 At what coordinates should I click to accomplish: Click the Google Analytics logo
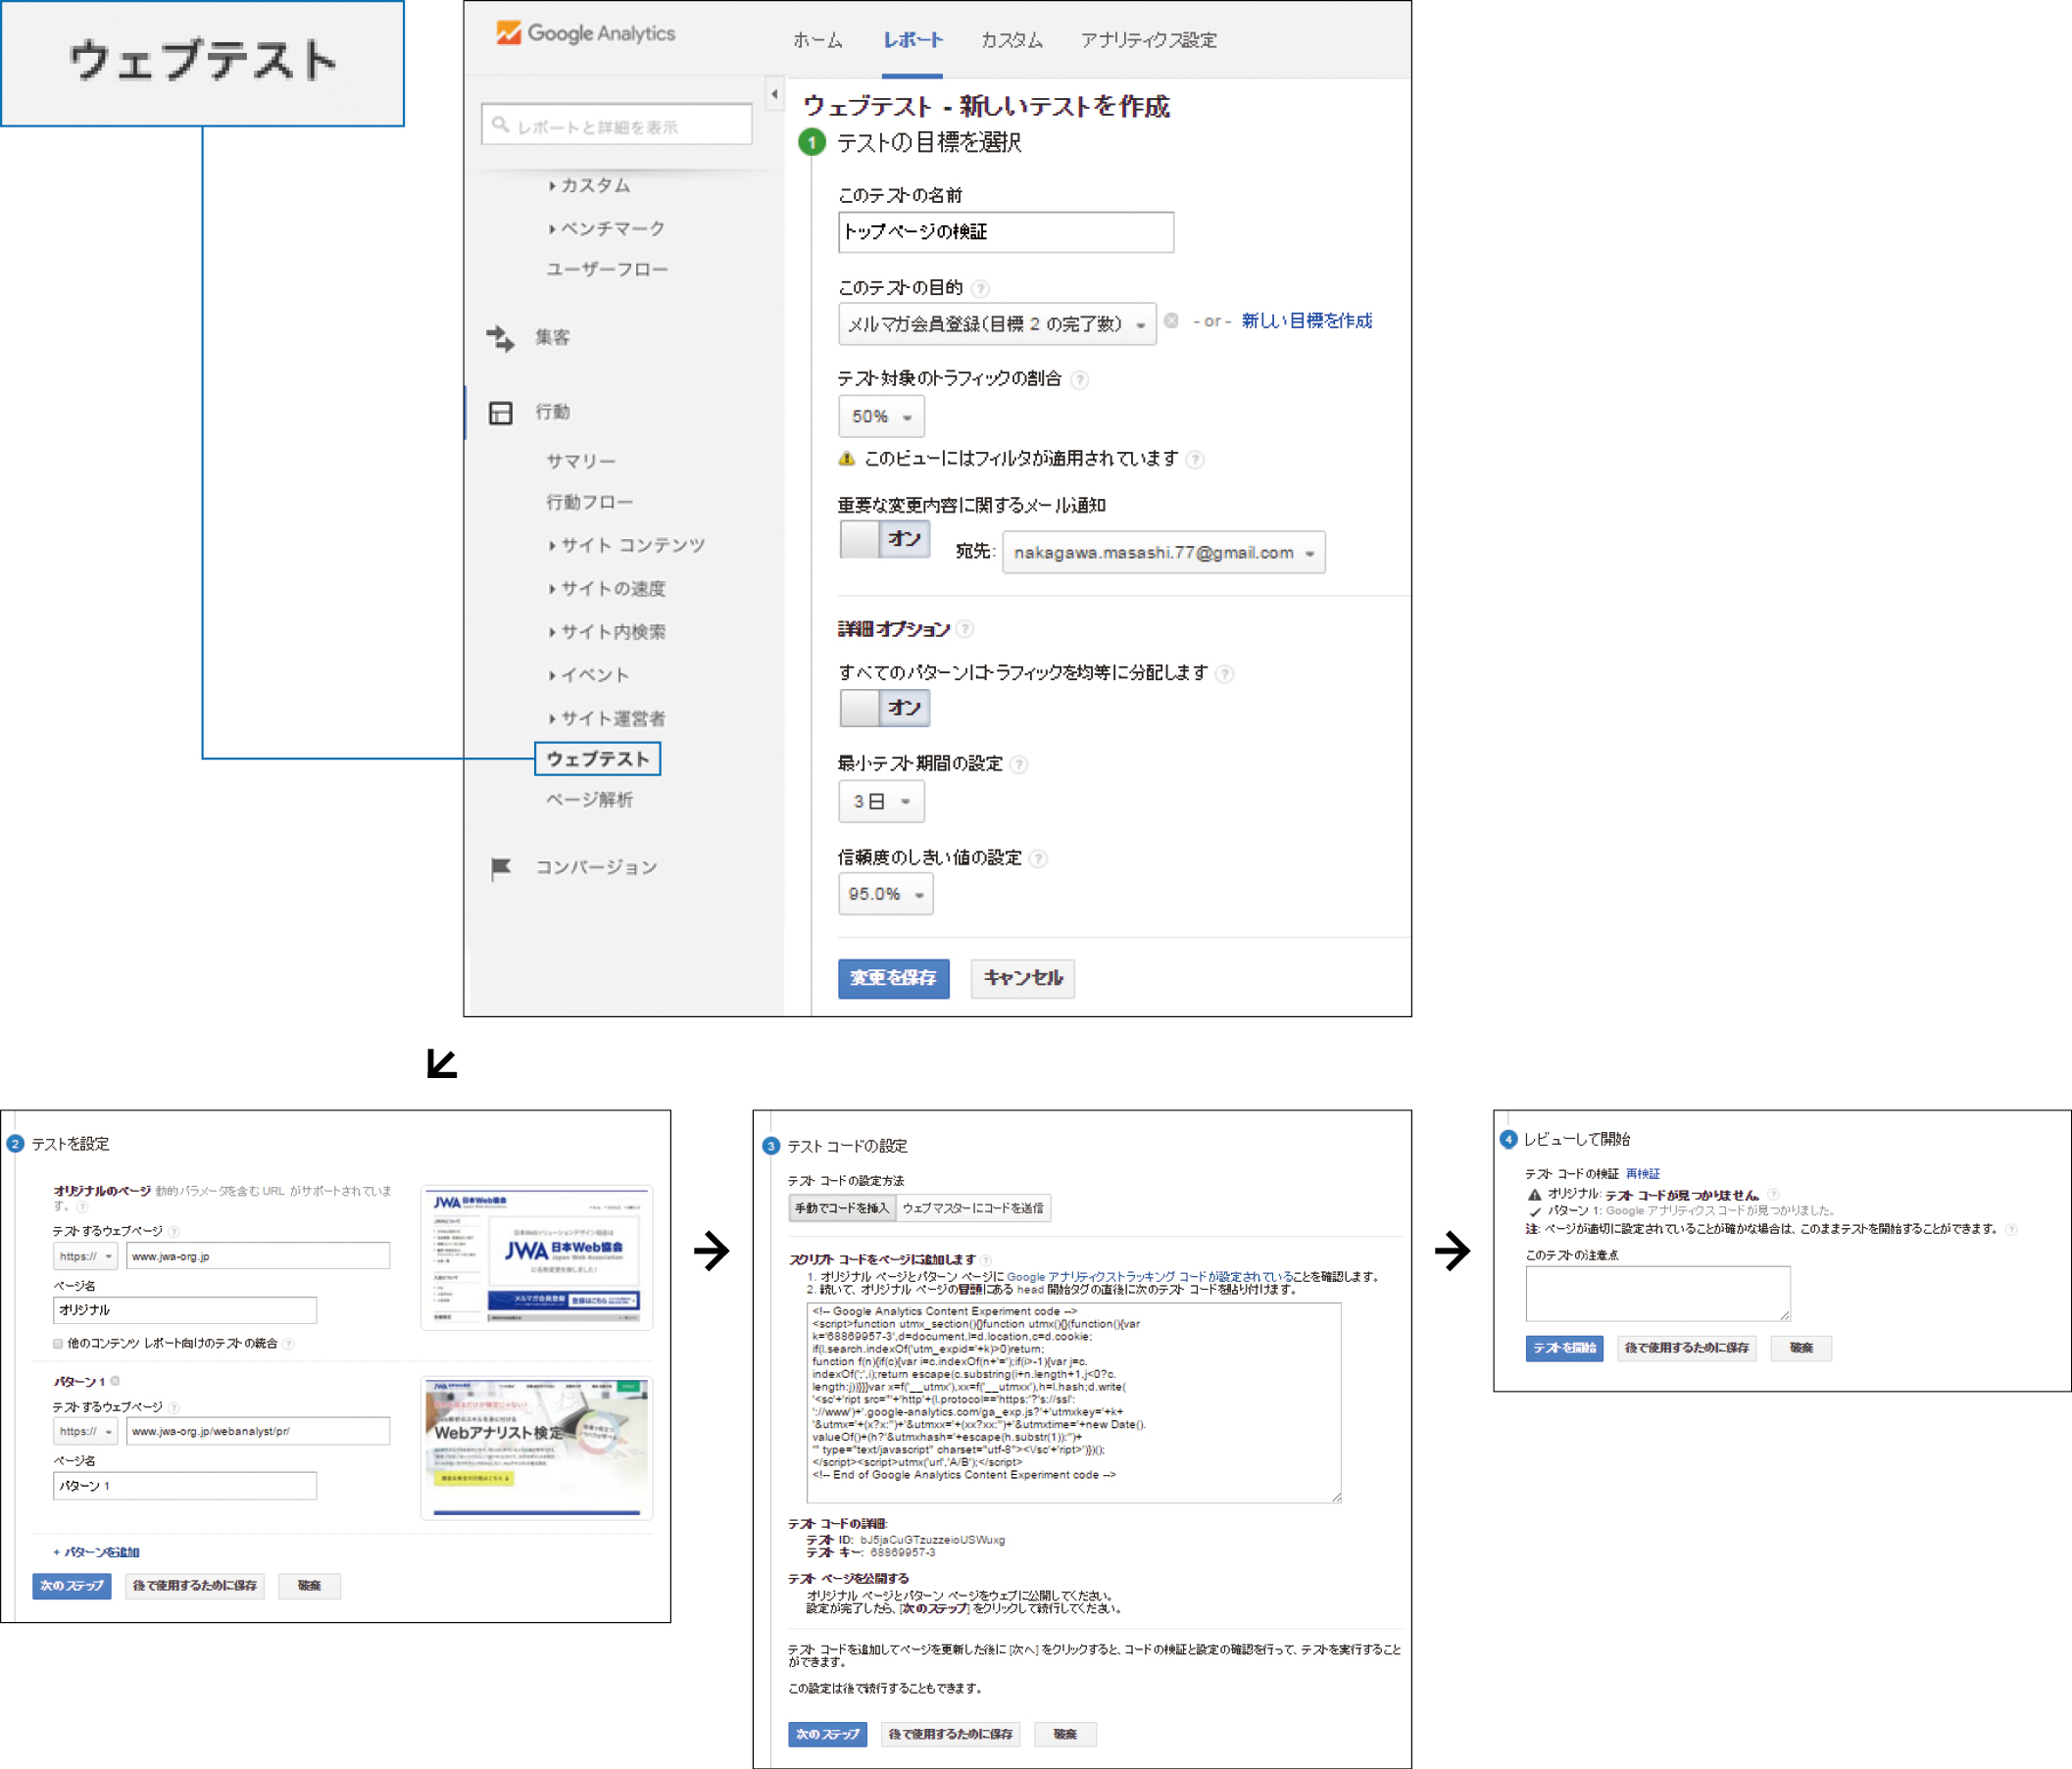[585, 33]
